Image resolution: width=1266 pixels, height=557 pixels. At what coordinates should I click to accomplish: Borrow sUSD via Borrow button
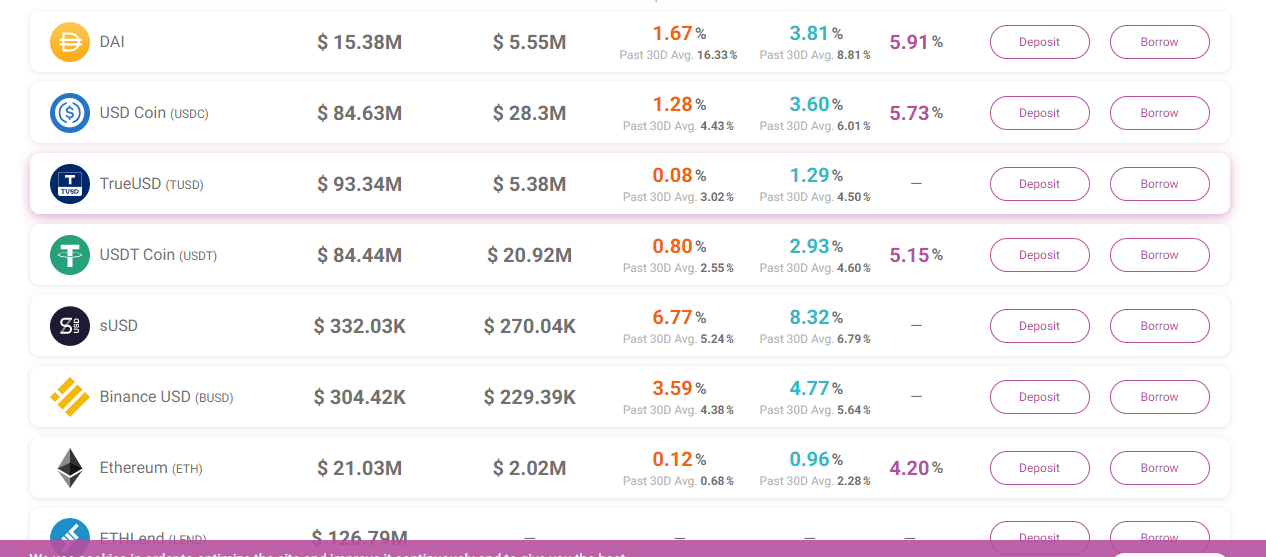pyautogui.click(x=1160, y=326)
